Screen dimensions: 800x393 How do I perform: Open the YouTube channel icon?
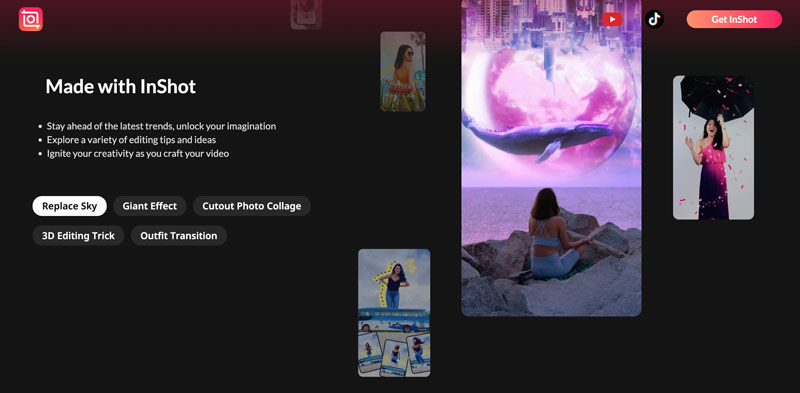(612, 19)
